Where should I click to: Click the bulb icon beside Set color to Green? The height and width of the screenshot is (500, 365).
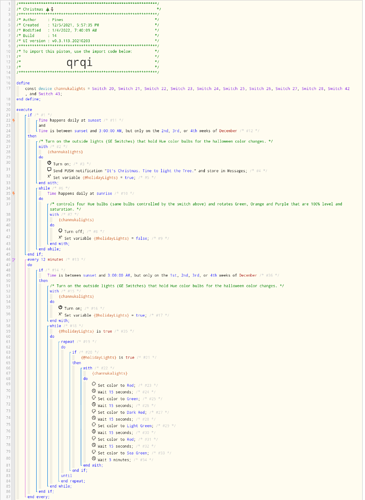coord(94,398)
